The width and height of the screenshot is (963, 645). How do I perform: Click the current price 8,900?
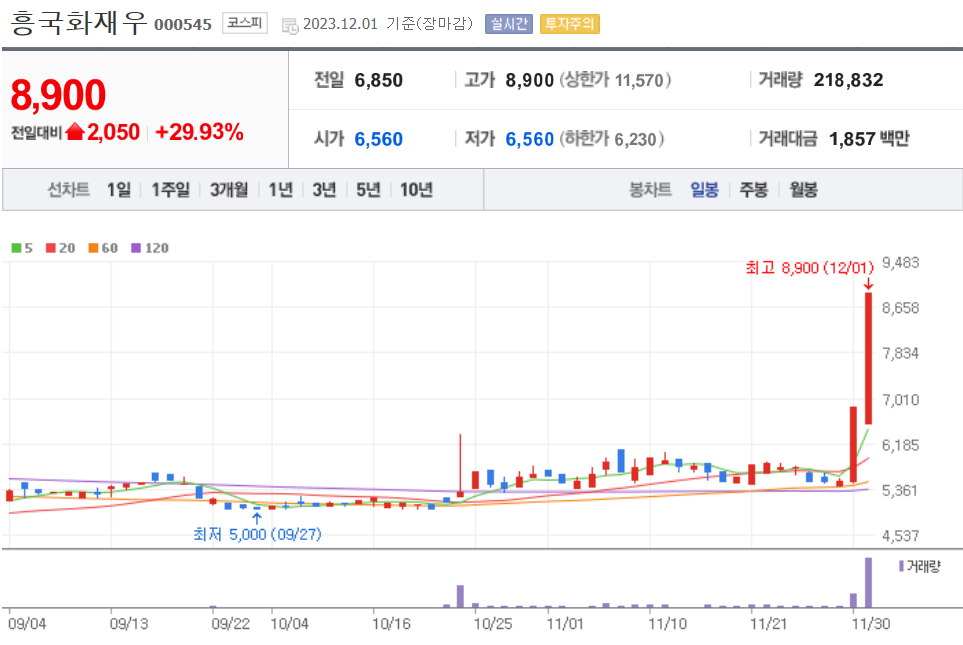58,95
